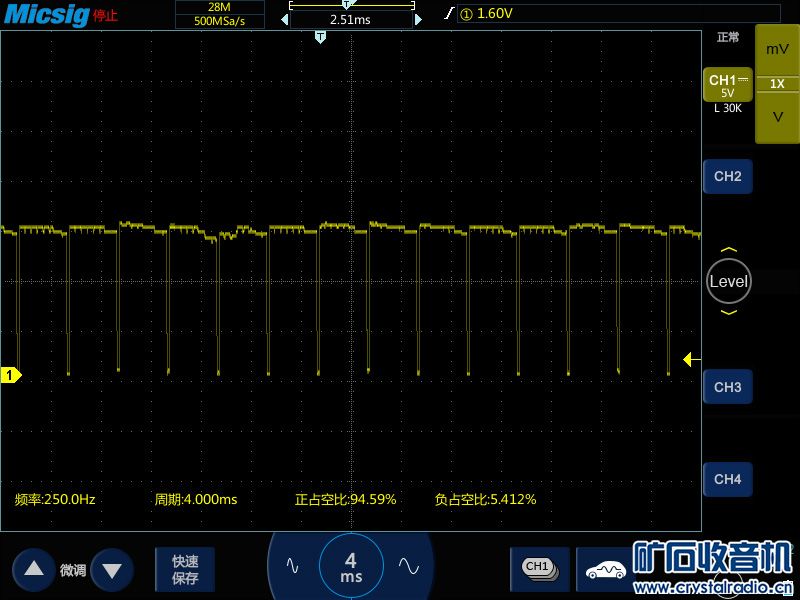Image resolution: width=800 pixels, height=600 pixels.
Task: Click the quick save button
Action: 185,569
